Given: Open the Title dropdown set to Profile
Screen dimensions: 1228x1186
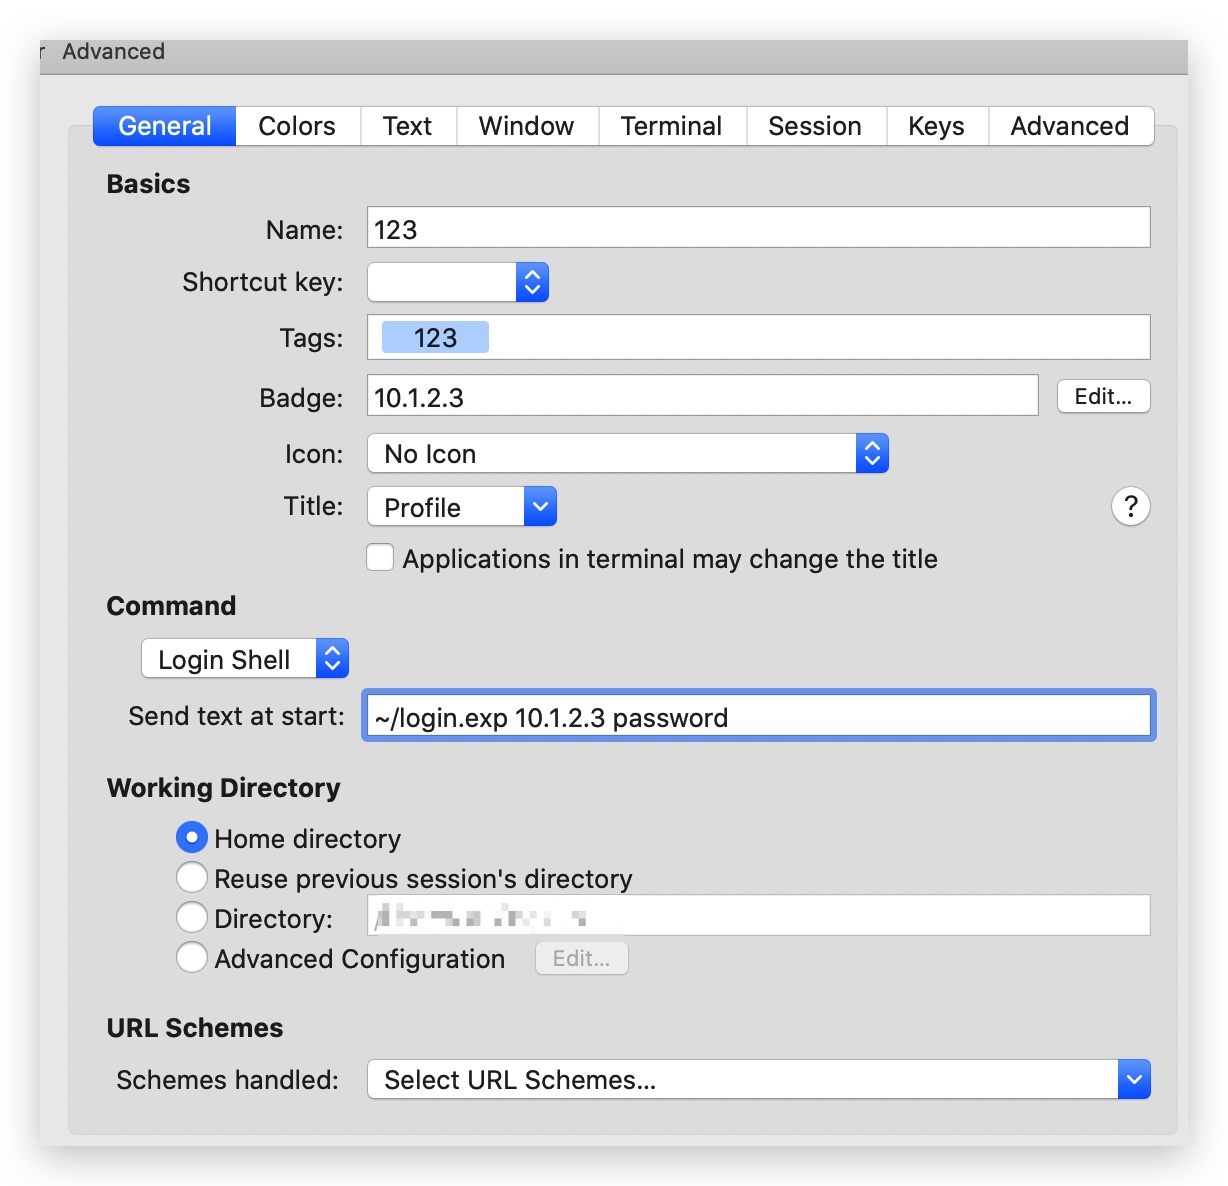Looking at the screenshot, I should click(462, 507).
